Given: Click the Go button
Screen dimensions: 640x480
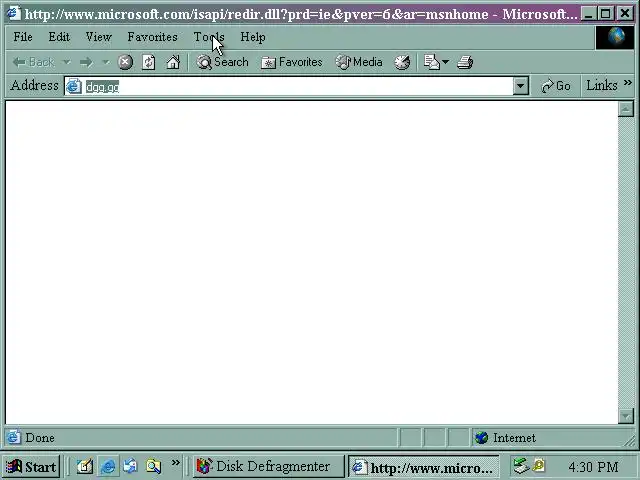Looking at the screenshot, I should coord(556,86).
